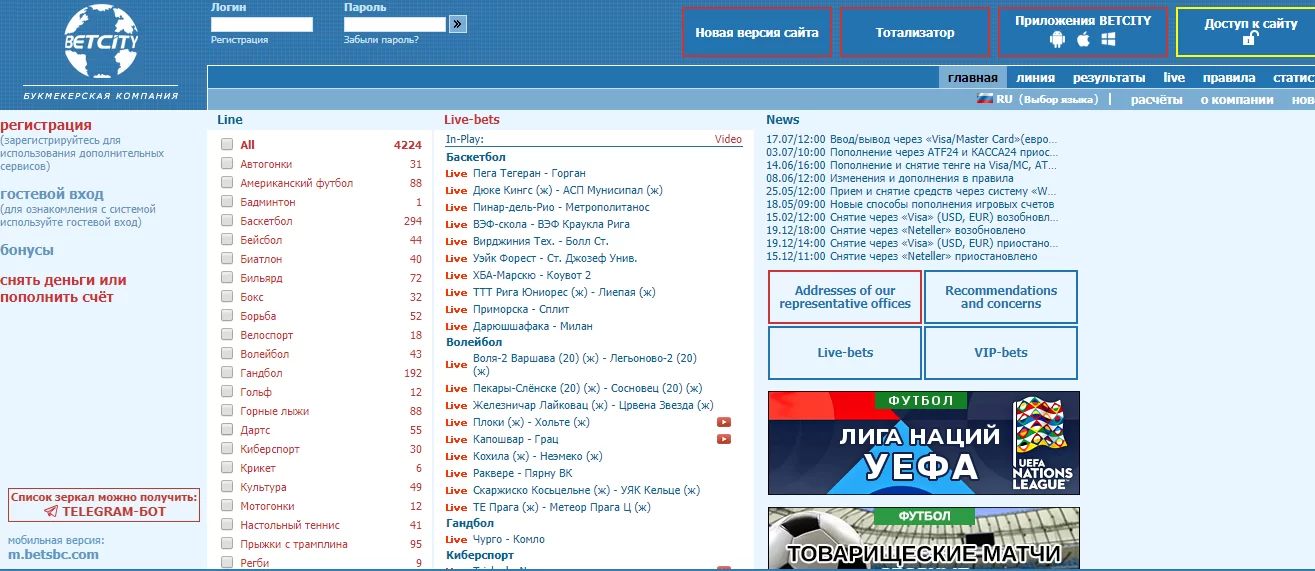This screenshot has height=571, width=1315.
Task: Click the Apple app icon
Action: tap(1083, 40)
